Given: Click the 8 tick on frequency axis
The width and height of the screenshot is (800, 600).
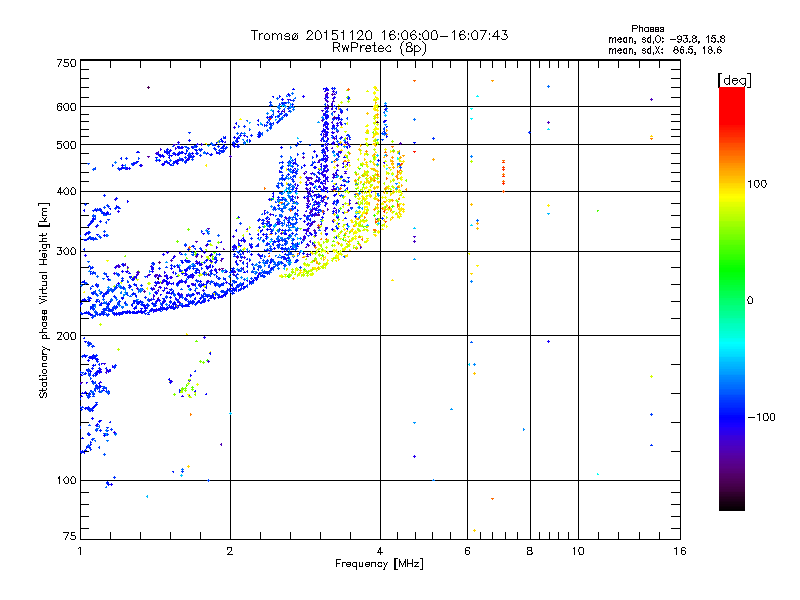Looking at the screenshot, I should click(529, 551).
